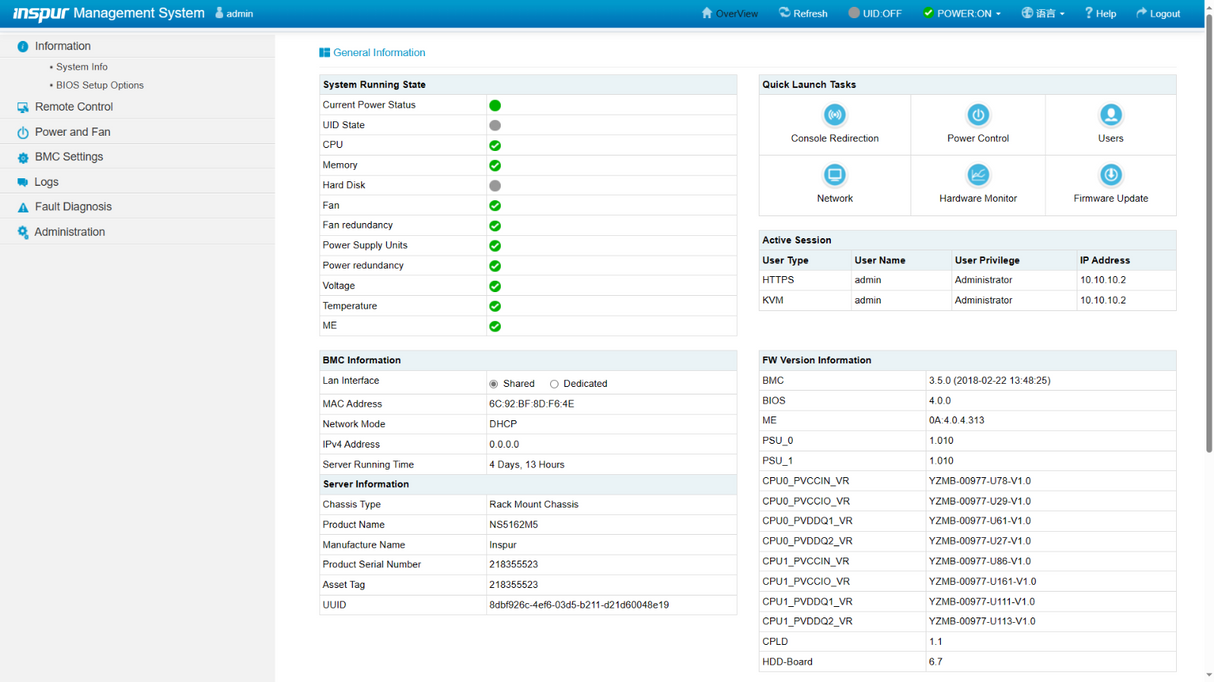Click the Console Redirection label

tap(834, 138)
